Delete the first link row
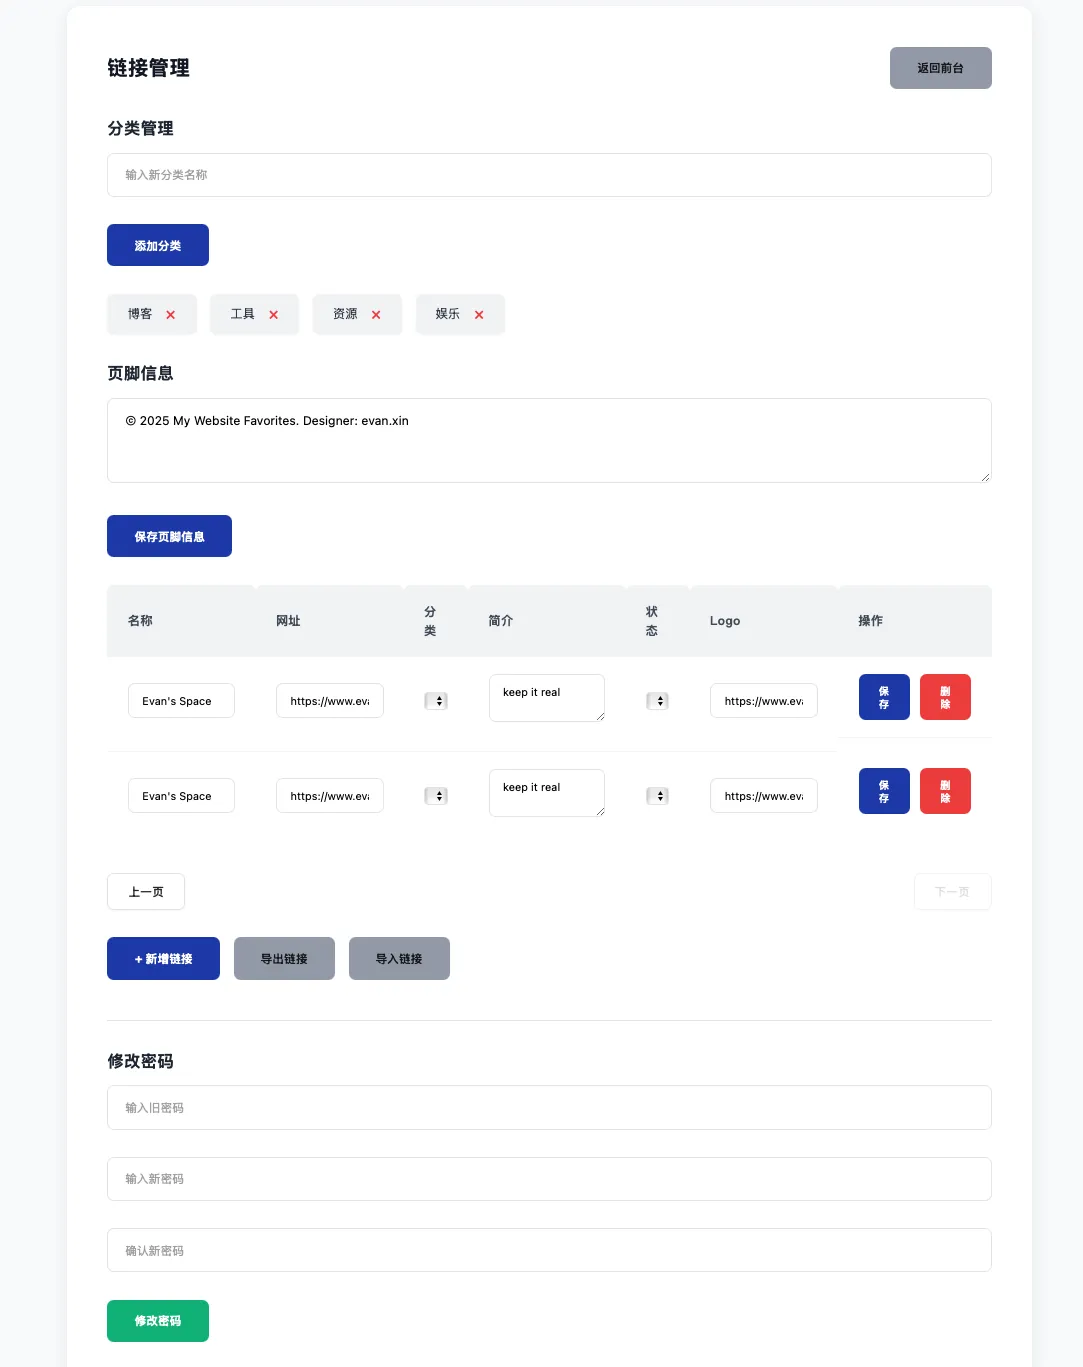 [945, 697]
